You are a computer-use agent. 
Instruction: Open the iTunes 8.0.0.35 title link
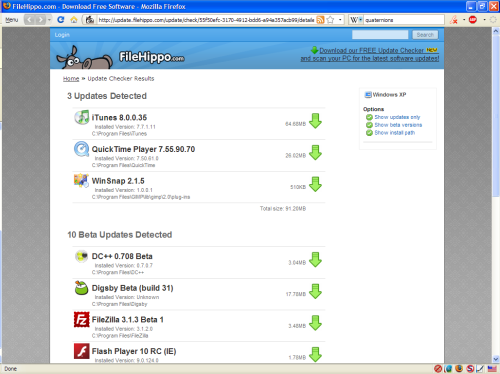(119, 117)
